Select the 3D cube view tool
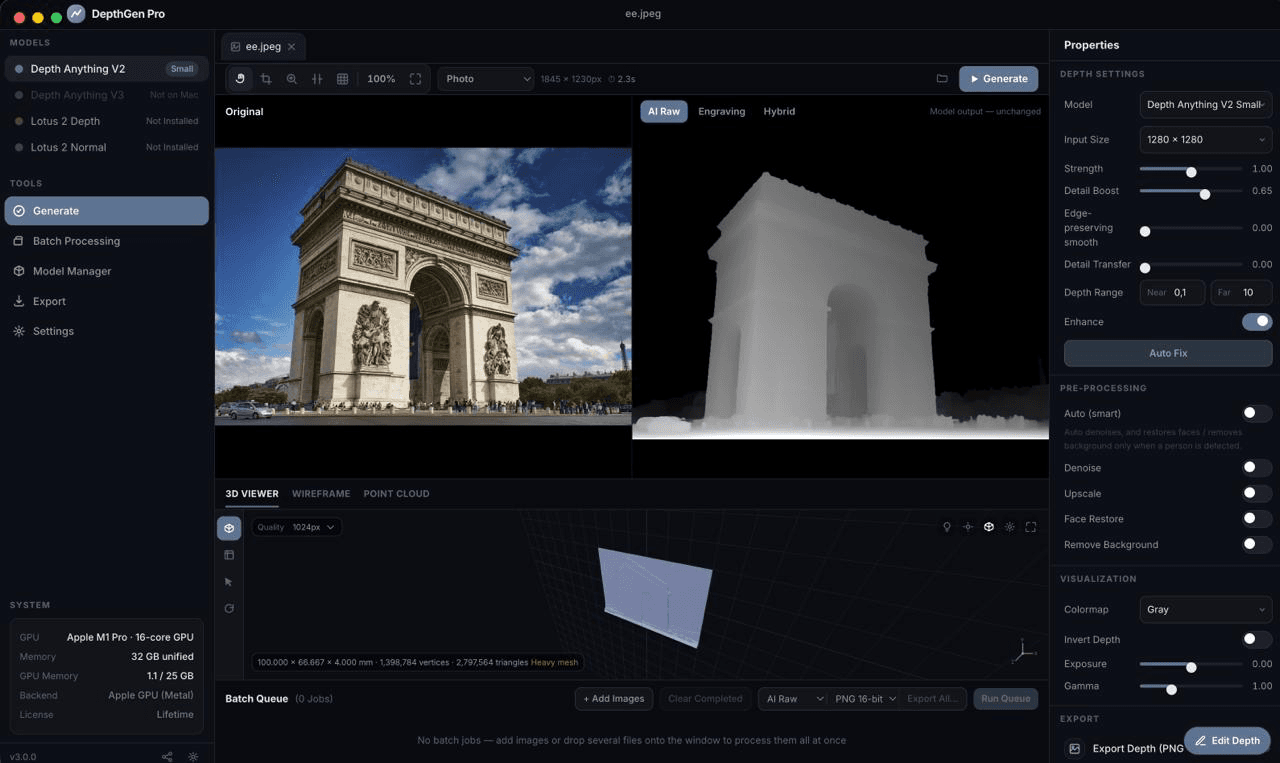Screen dimensions: 1280x763 [x=229, y=528]
